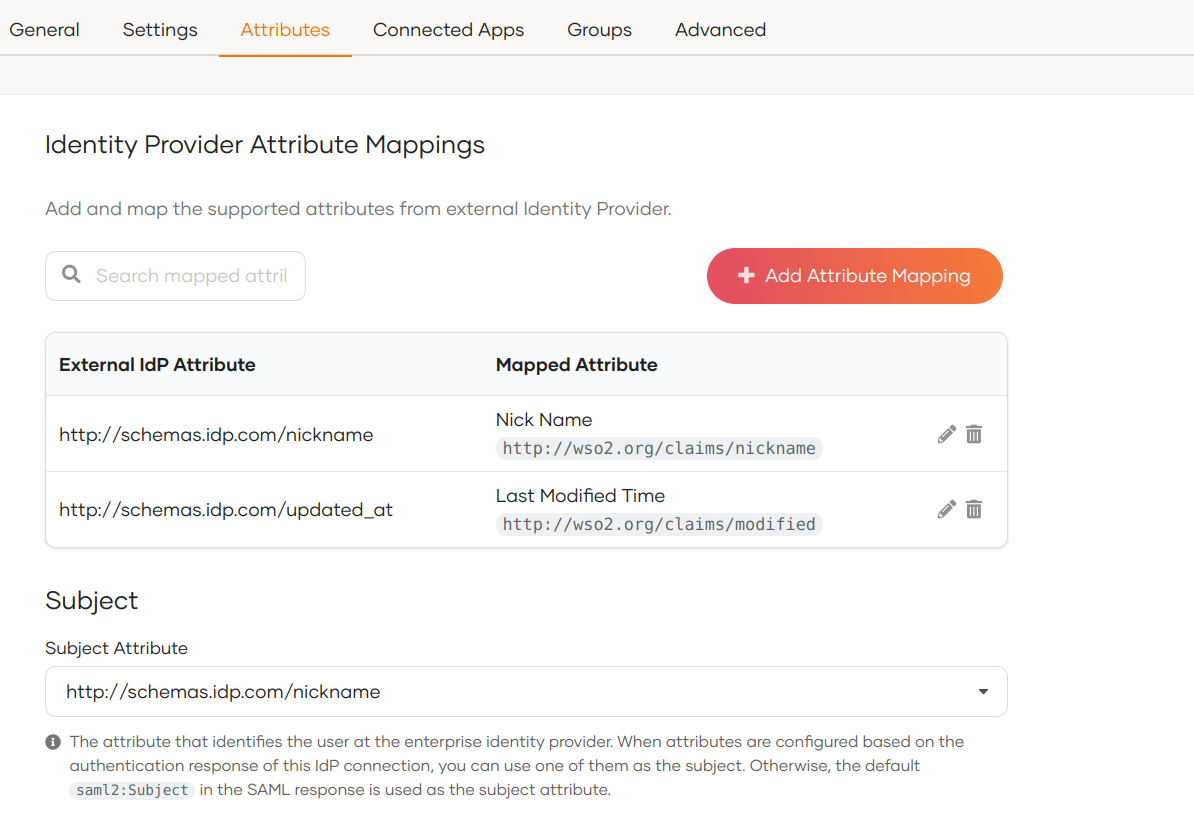Switch to the Settings tab

[x=160, y=30]
